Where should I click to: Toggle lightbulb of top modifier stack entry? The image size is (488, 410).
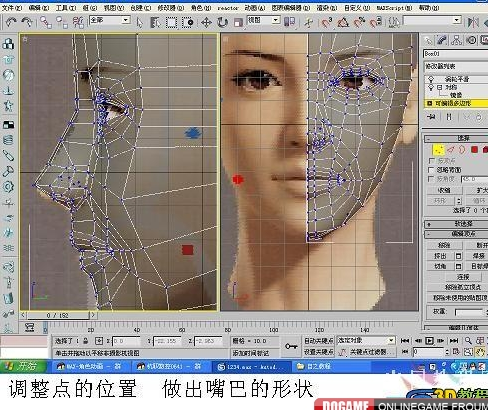point(431,79)
